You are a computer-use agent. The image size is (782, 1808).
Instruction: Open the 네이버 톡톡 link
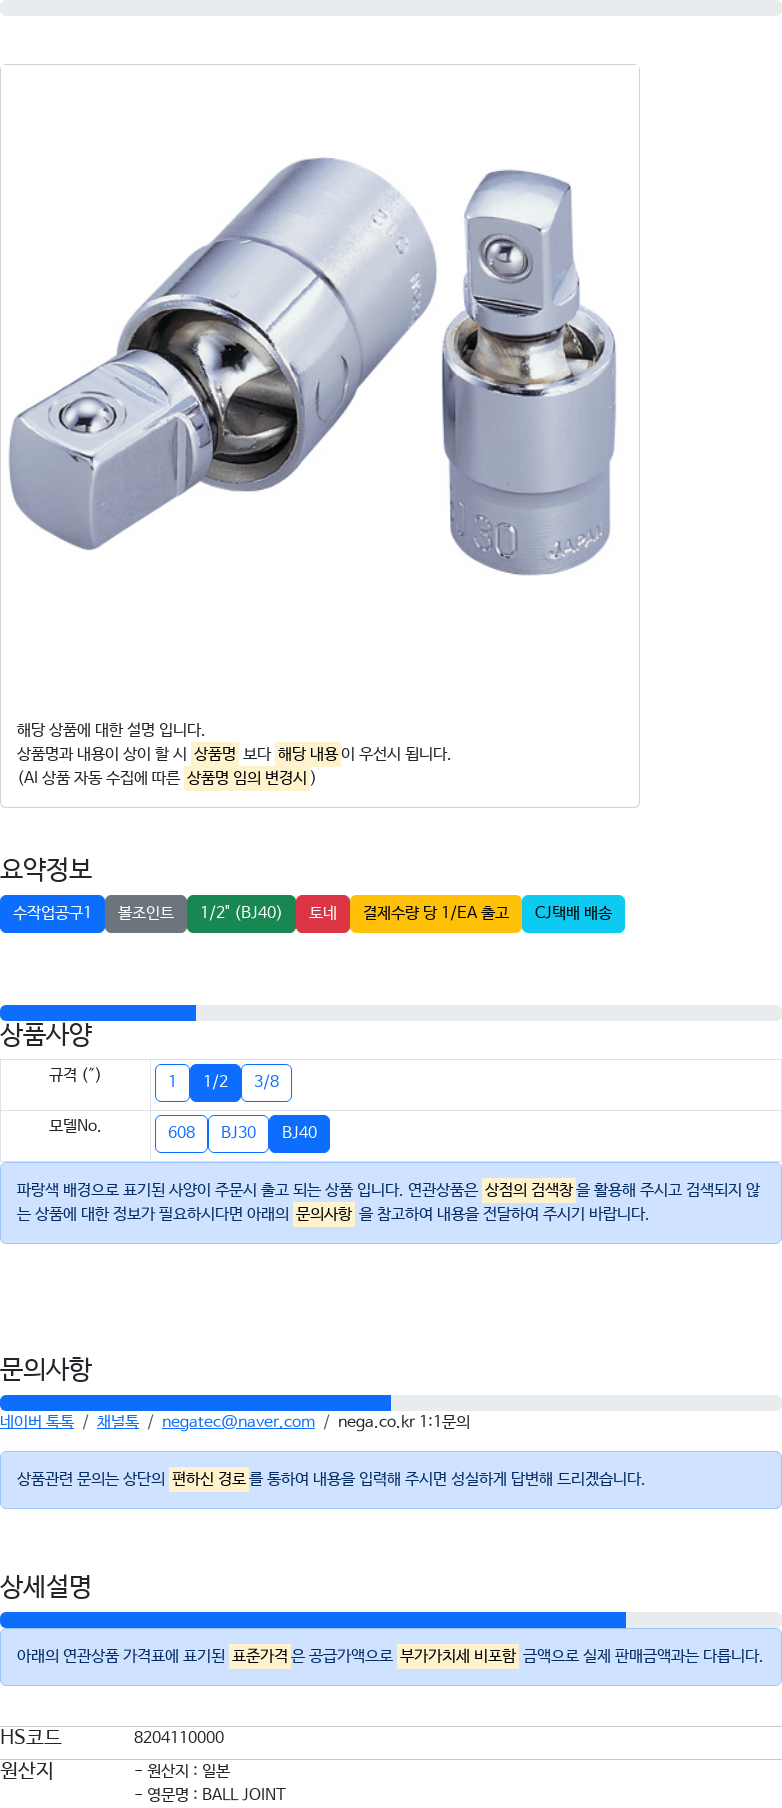37,1422
